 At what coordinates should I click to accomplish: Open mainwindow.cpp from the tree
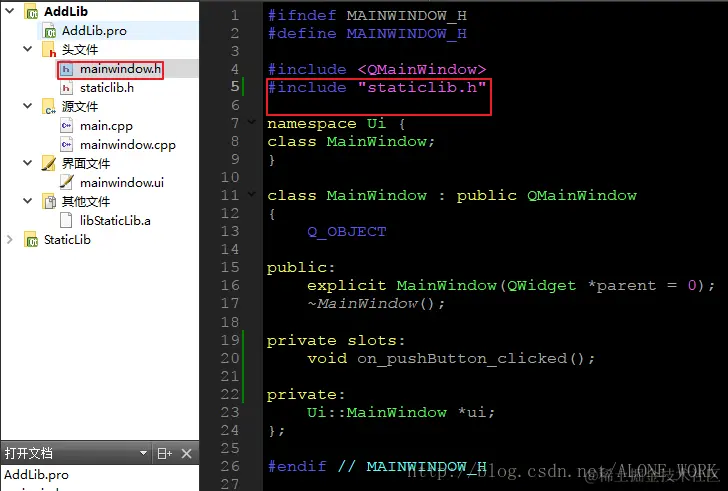pyautogui.click(x=128, y=145)
